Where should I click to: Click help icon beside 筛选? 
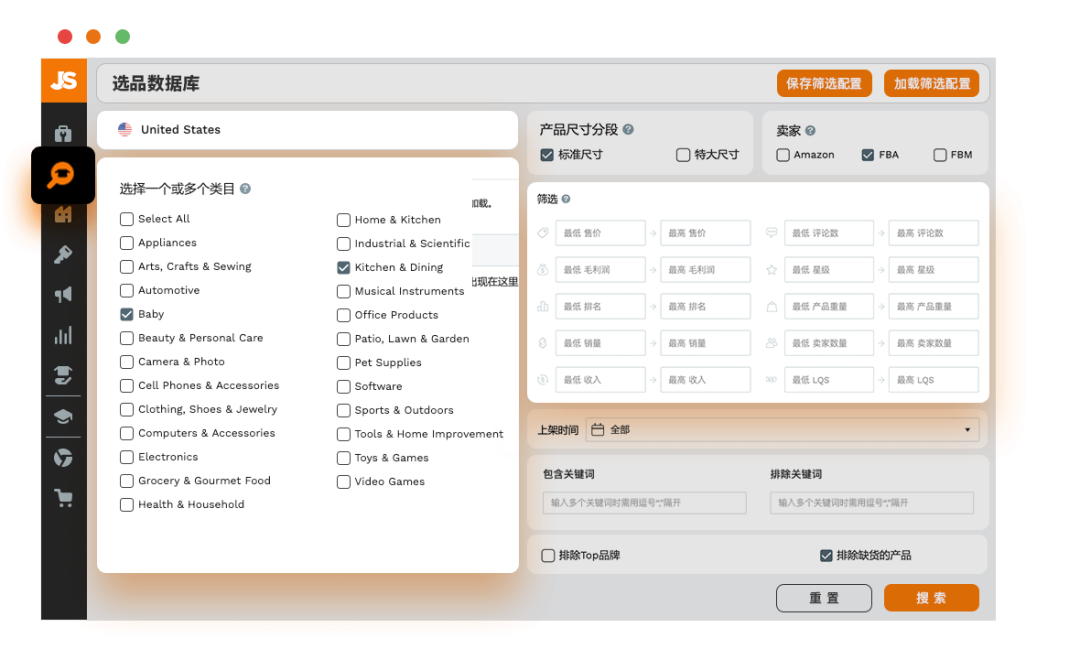point(566,199)
